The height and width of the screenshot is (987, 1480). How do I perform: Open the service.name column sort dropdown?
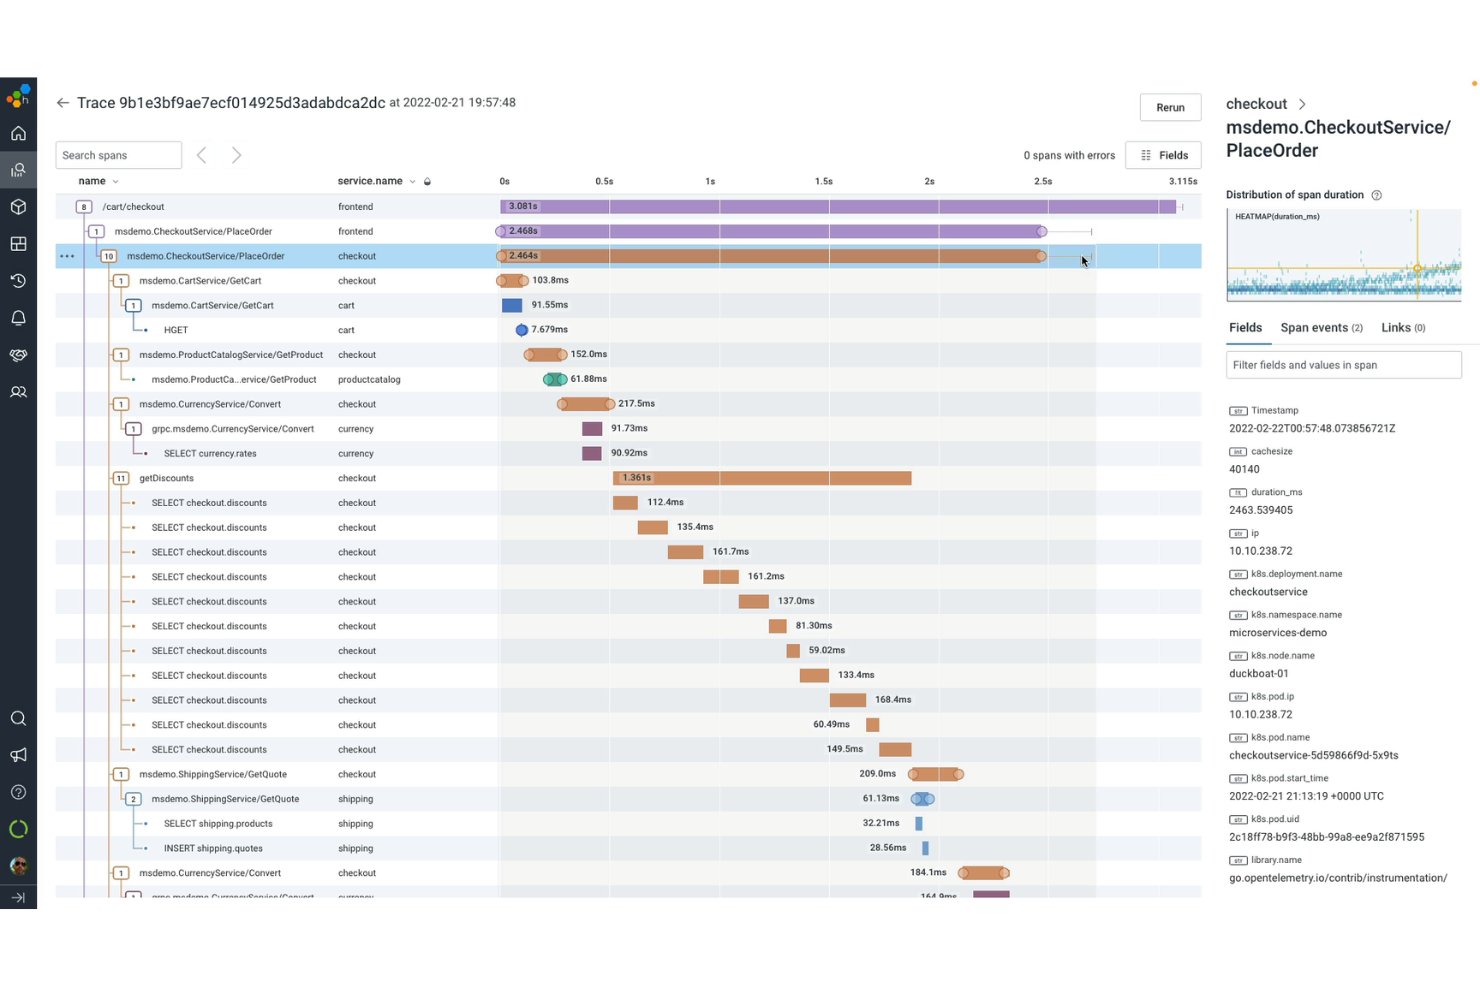[411, 181]
